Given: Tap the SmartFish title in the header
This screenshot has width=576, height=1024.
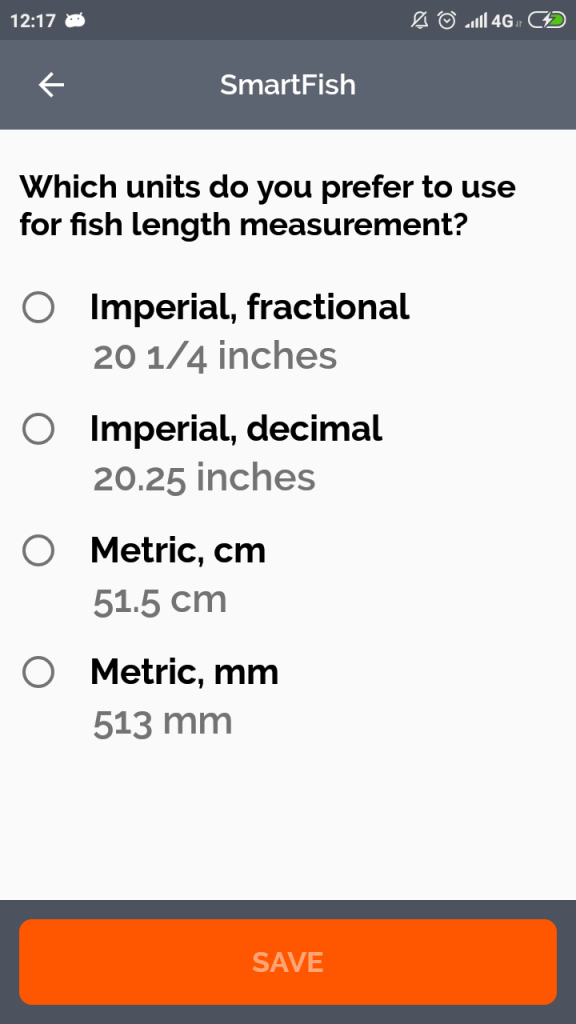Looking at the screenshot, I should point(287,85).
